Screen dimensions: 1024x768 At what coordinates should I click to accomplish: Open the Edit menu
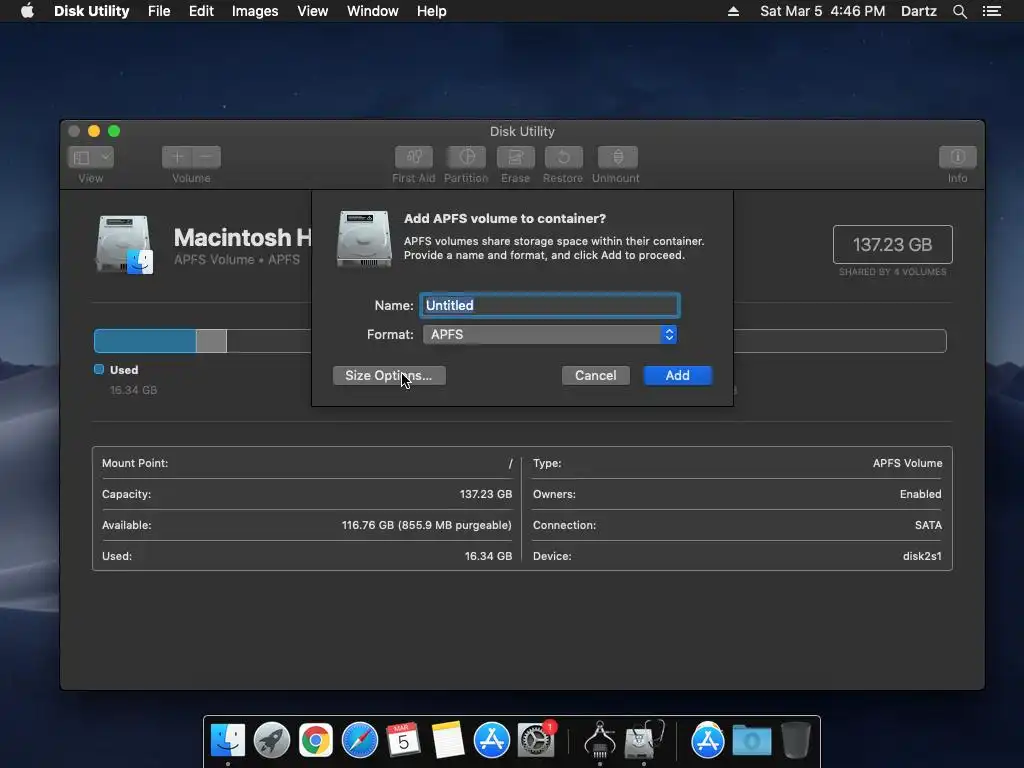click(x=201, y=11)
